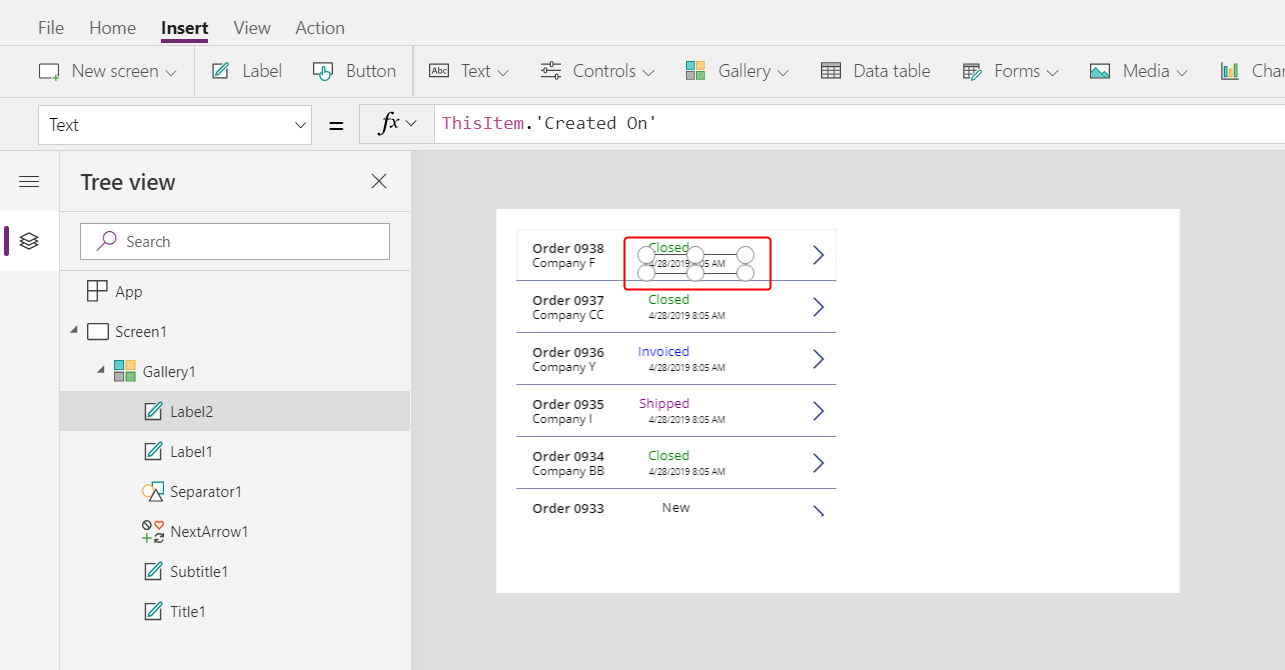Click the date label under Order 0936
This screenshot has width=1285, height=670.
point(687,367)
